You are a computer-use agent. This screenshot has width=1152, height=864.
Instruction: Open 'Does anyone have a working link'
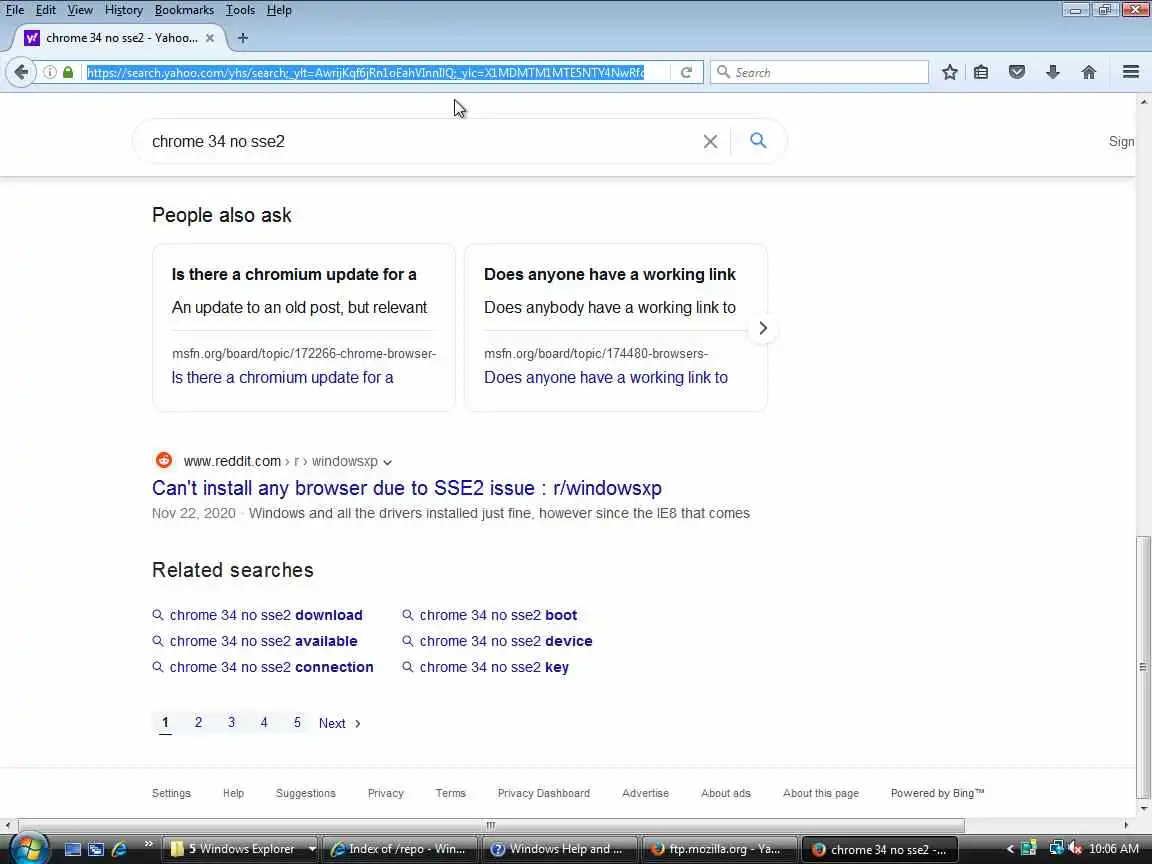605,378
